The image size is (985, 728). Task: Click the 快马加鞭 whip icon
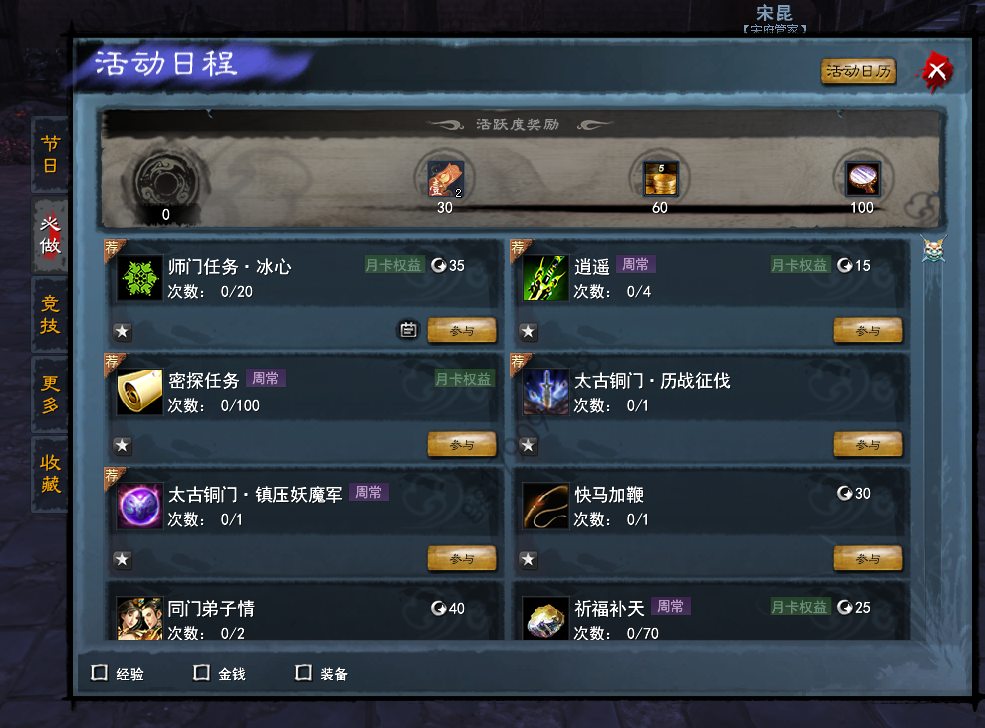tap(545, 506)
